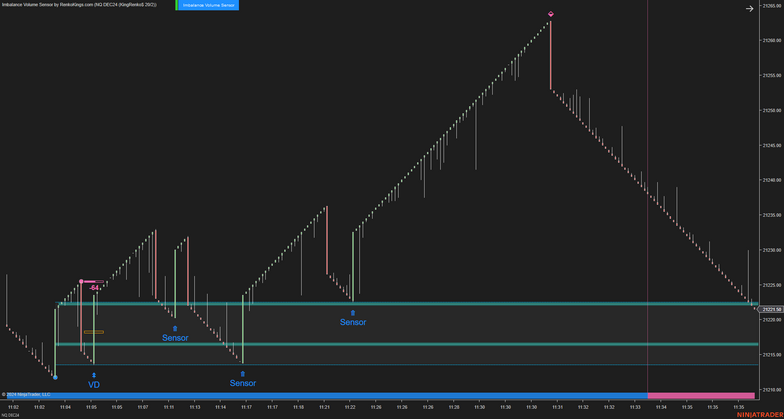Image resolution: width=784 pixels, height=419 pixels.
Task: Click the NQ DEC24 instrument label at bottom left
Action: click(x=11, y=415)
